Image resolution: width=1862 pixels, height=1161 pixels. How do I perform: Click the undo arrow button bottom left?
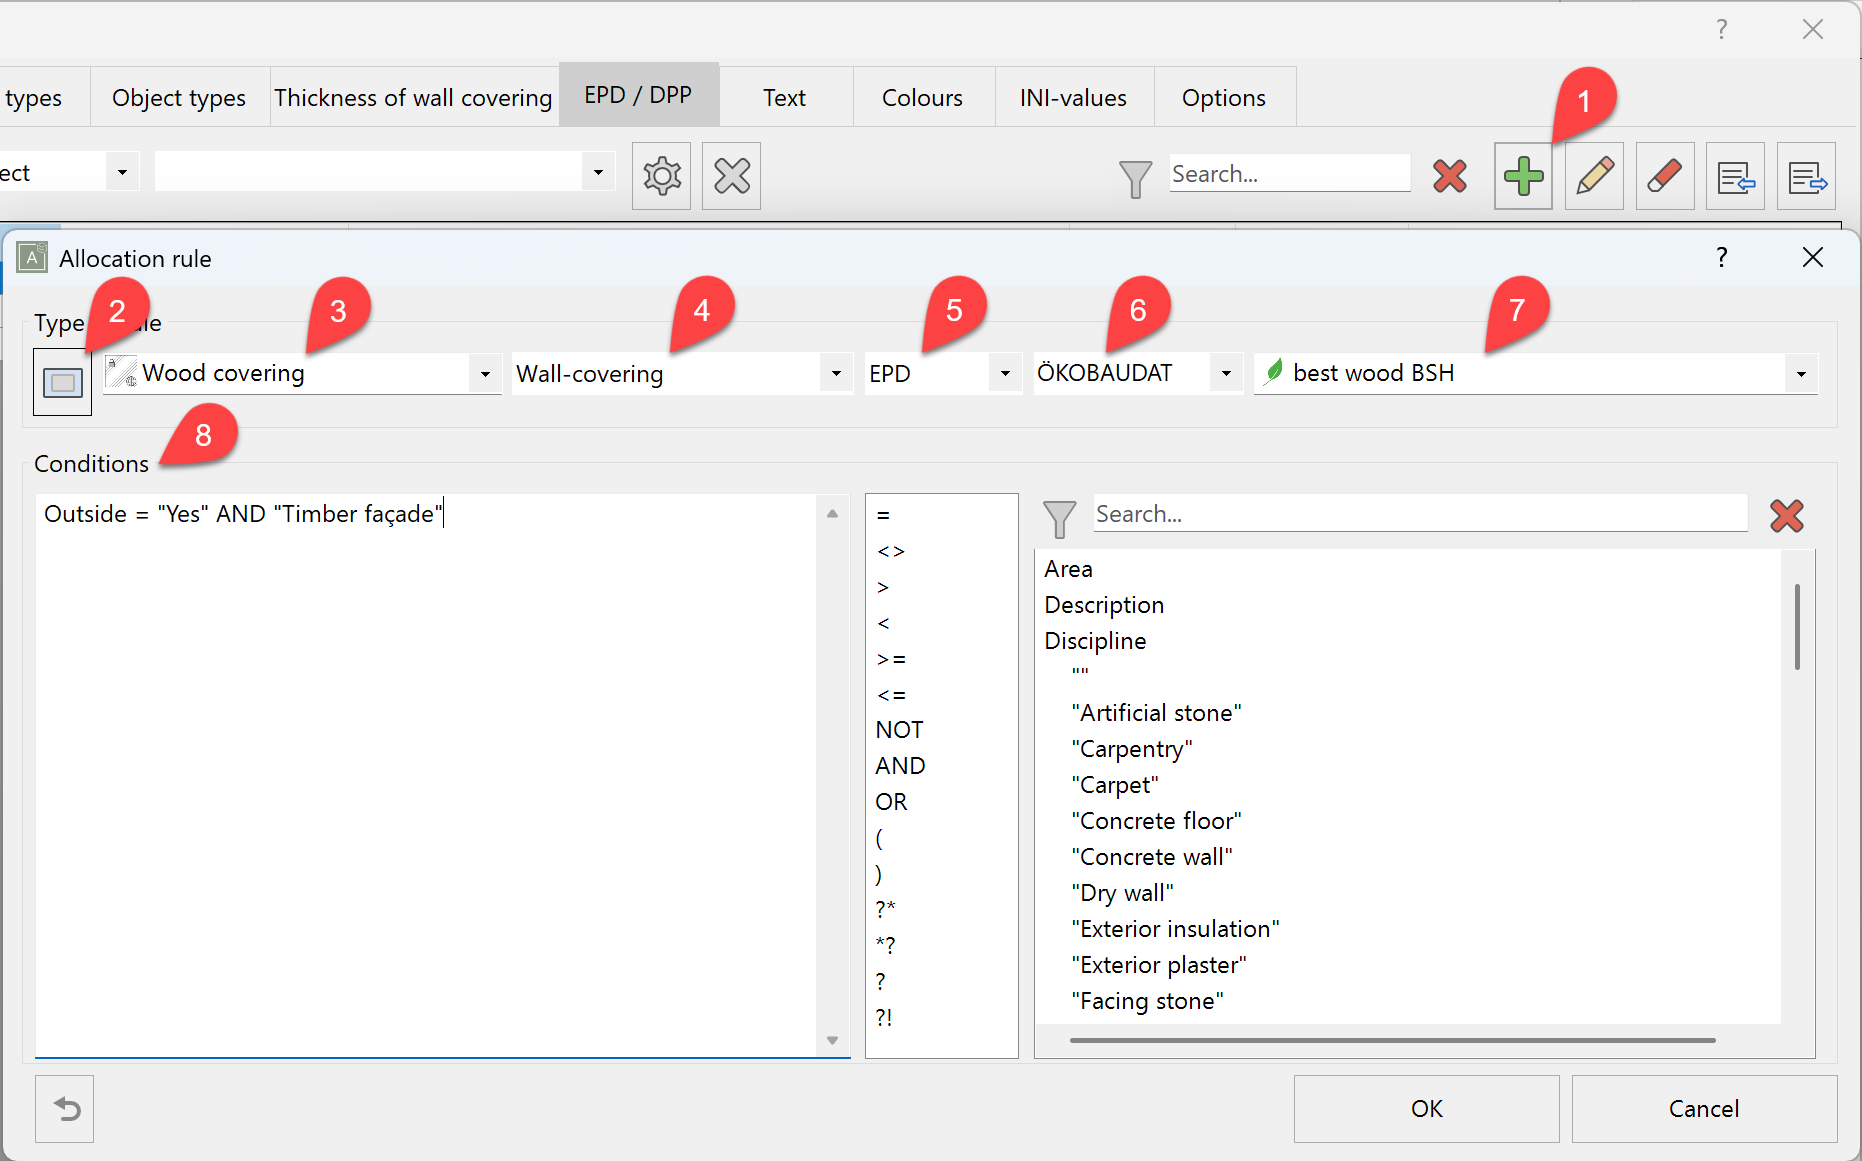[65, 1108]
